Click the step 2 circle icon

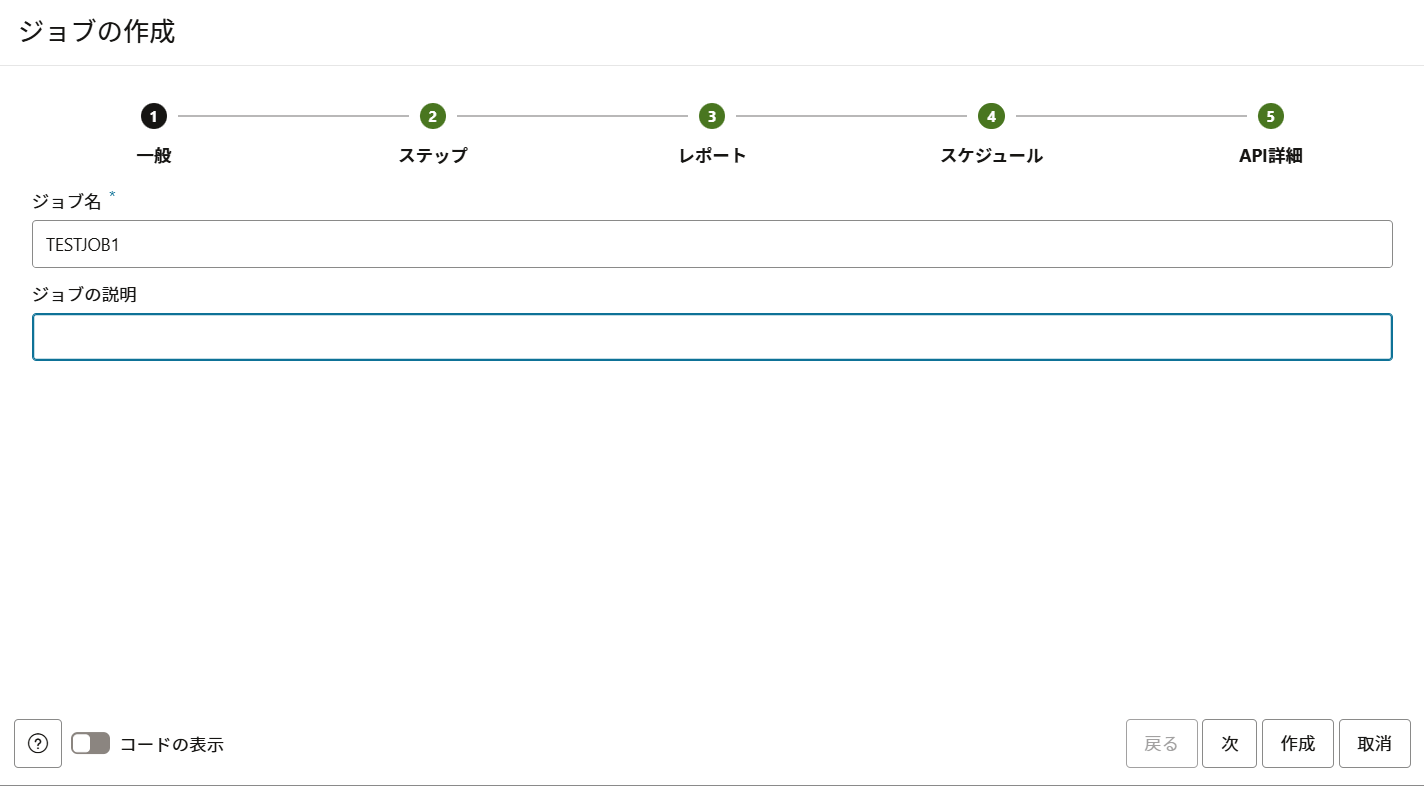[432, 116]
